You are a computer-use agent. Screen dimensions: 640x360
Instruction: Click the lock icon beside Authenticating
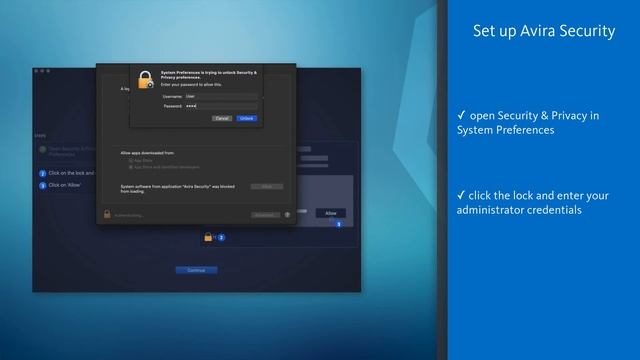click(107, 214)
